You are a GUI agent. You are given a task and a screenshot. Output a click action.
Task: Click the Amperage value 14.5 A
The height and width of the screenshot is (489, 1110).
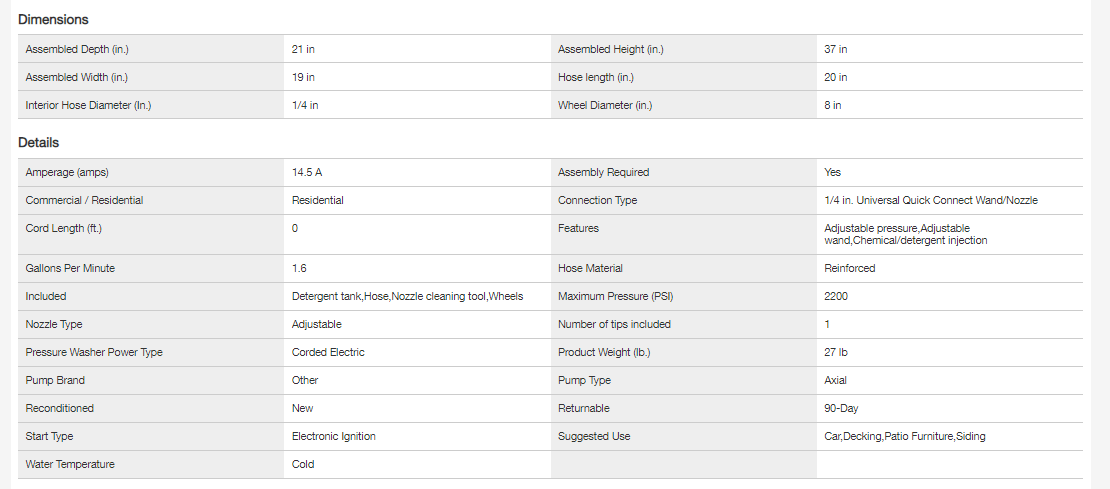tap(307, 172)
